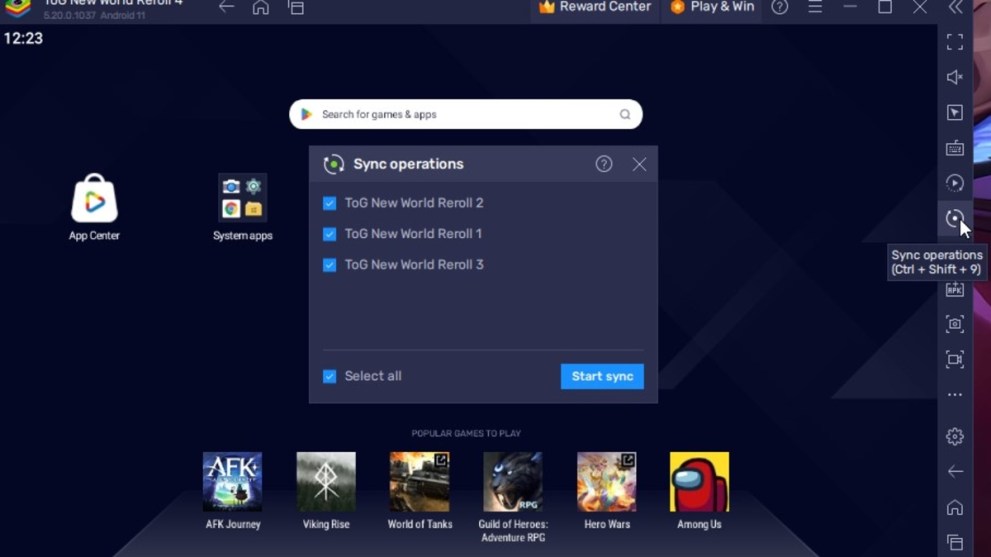Click recent apps icon in side toolbar
This screenshot has height=557, width=991.
click(x=954, y=542)
